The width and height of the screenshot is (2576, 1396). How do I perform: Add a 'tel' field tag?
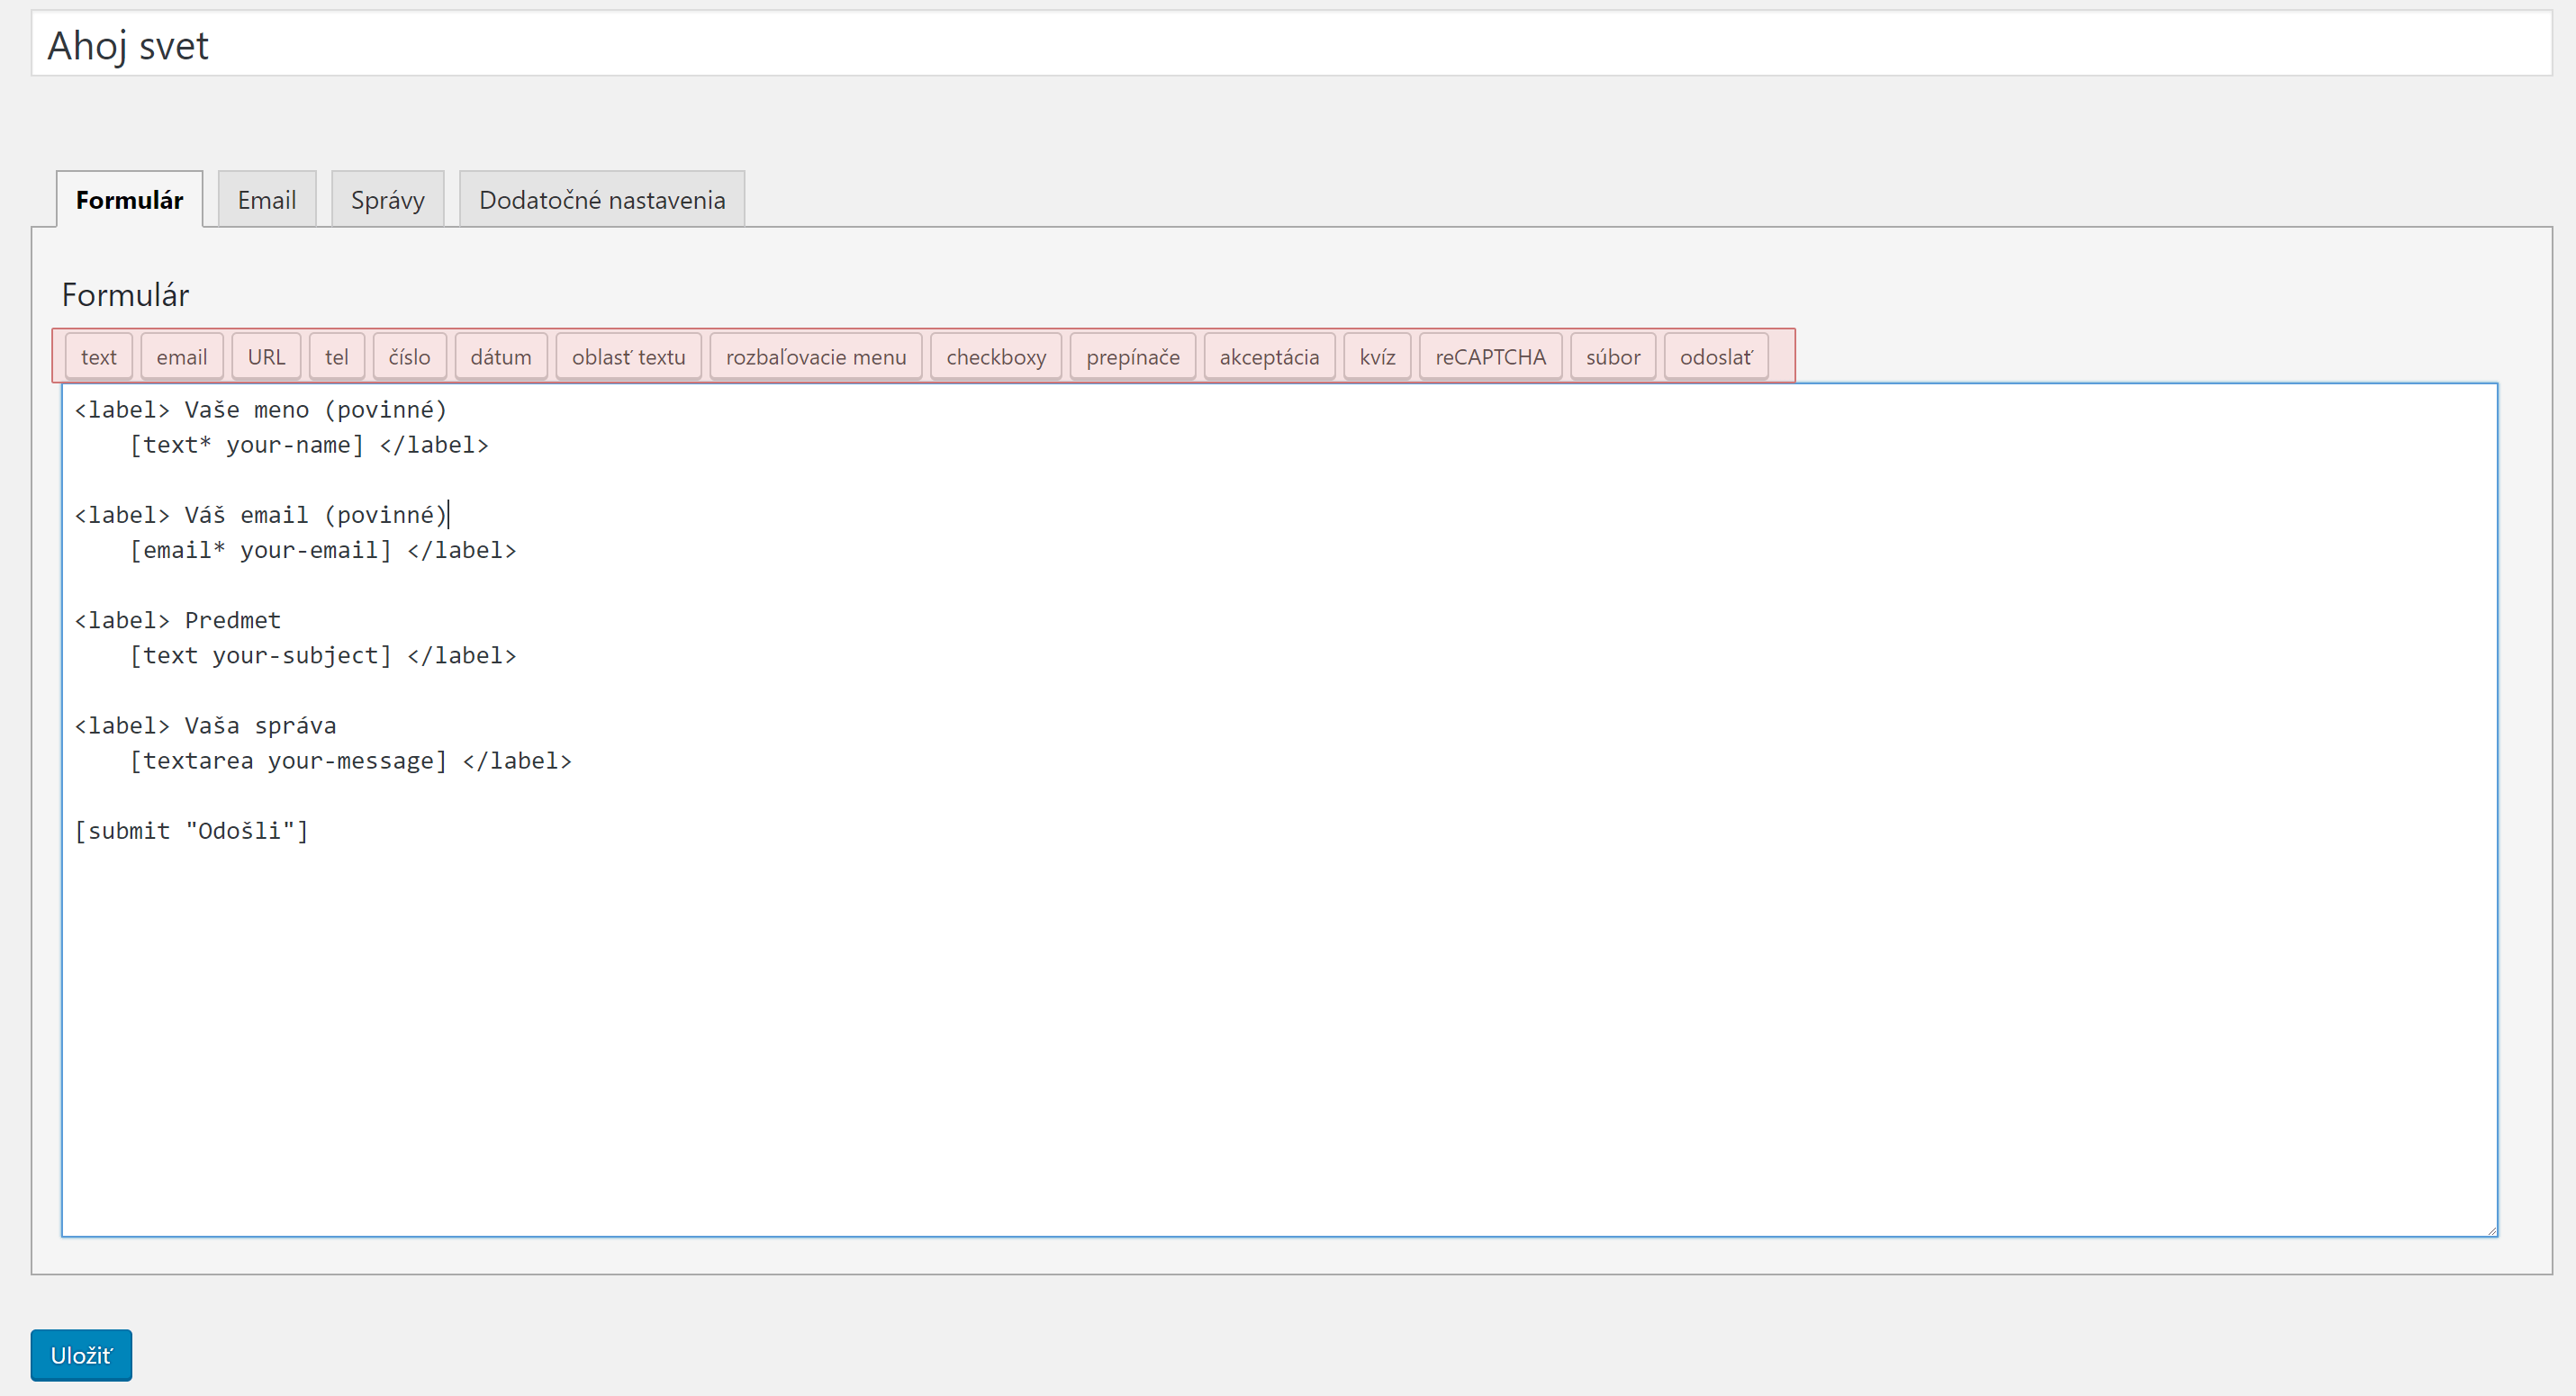point(336,357)
